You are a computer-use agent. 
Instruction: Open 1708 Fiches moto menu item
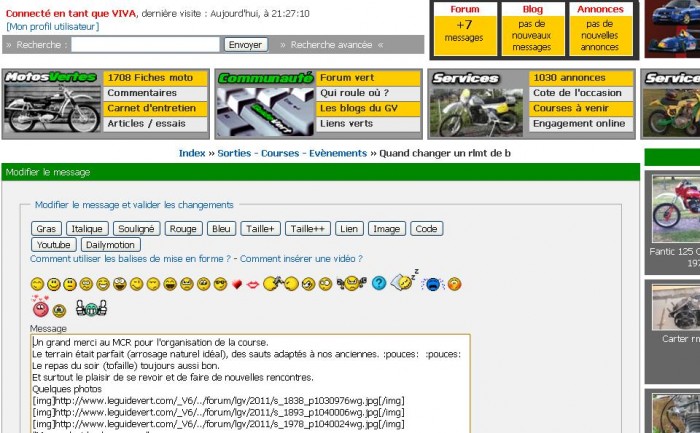coord(155,78)
